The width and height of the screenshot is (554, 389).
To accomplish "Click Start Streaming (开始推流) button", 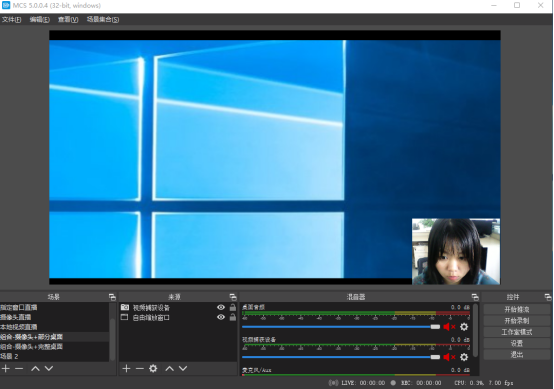I will (x=517, y=310).
